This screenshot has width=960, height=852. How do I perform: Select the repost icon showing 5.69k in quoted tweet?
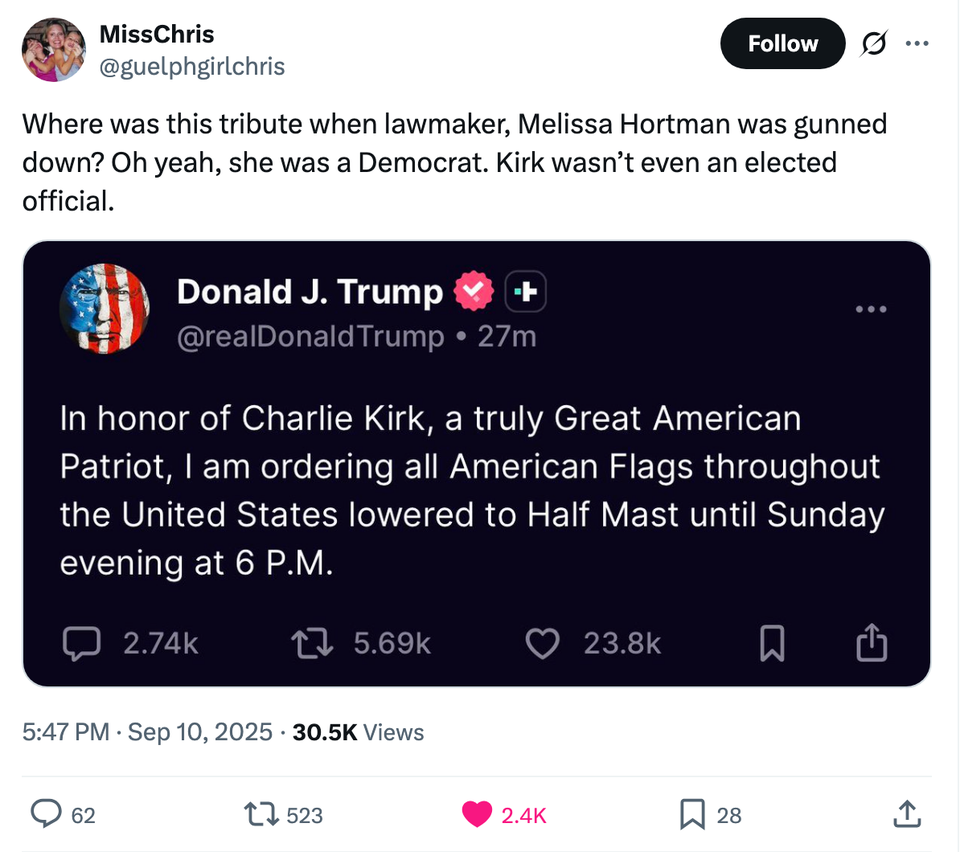coord(311,643)
